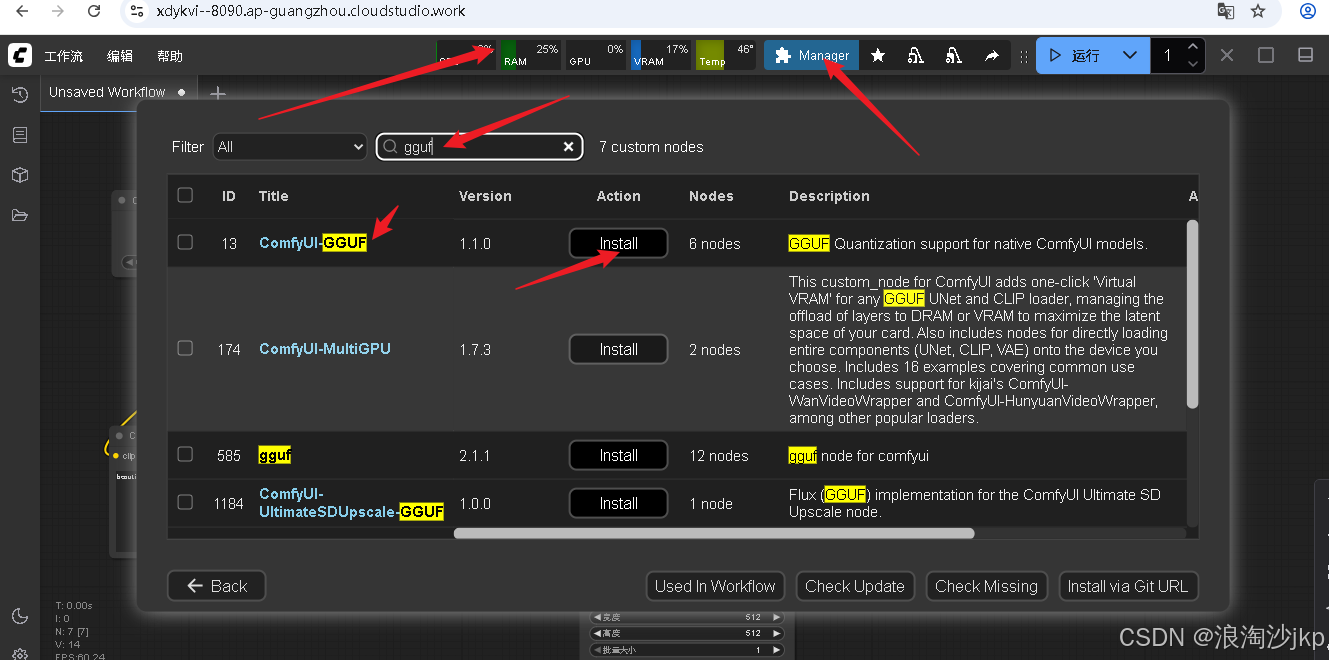Viewport: 1329px width, 660px height.
Task: Tick the select-all header checkbox
Action: point(185,195)
